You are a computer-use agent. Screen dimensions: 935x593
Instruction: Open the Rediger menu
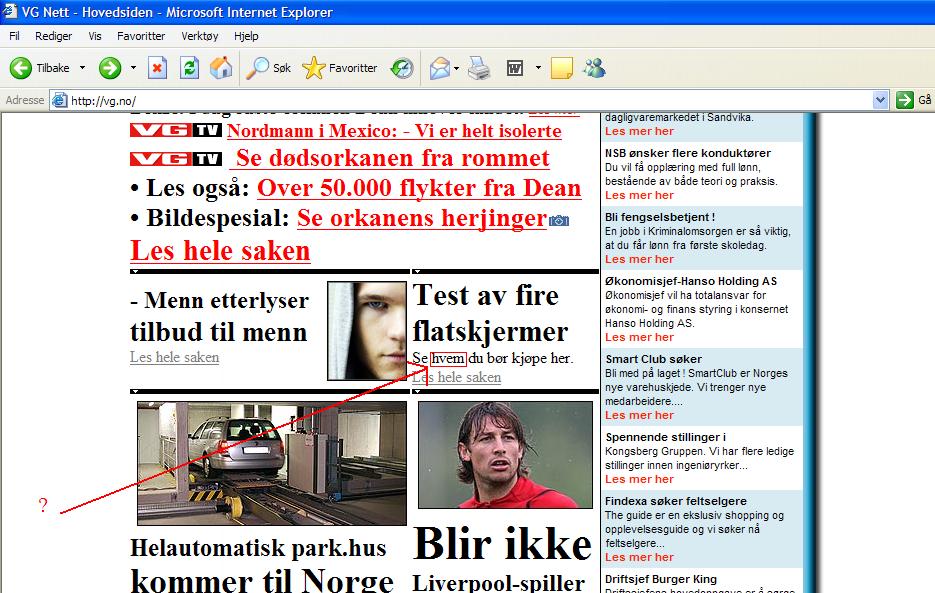pyautogui.click(x=53, y=36)
